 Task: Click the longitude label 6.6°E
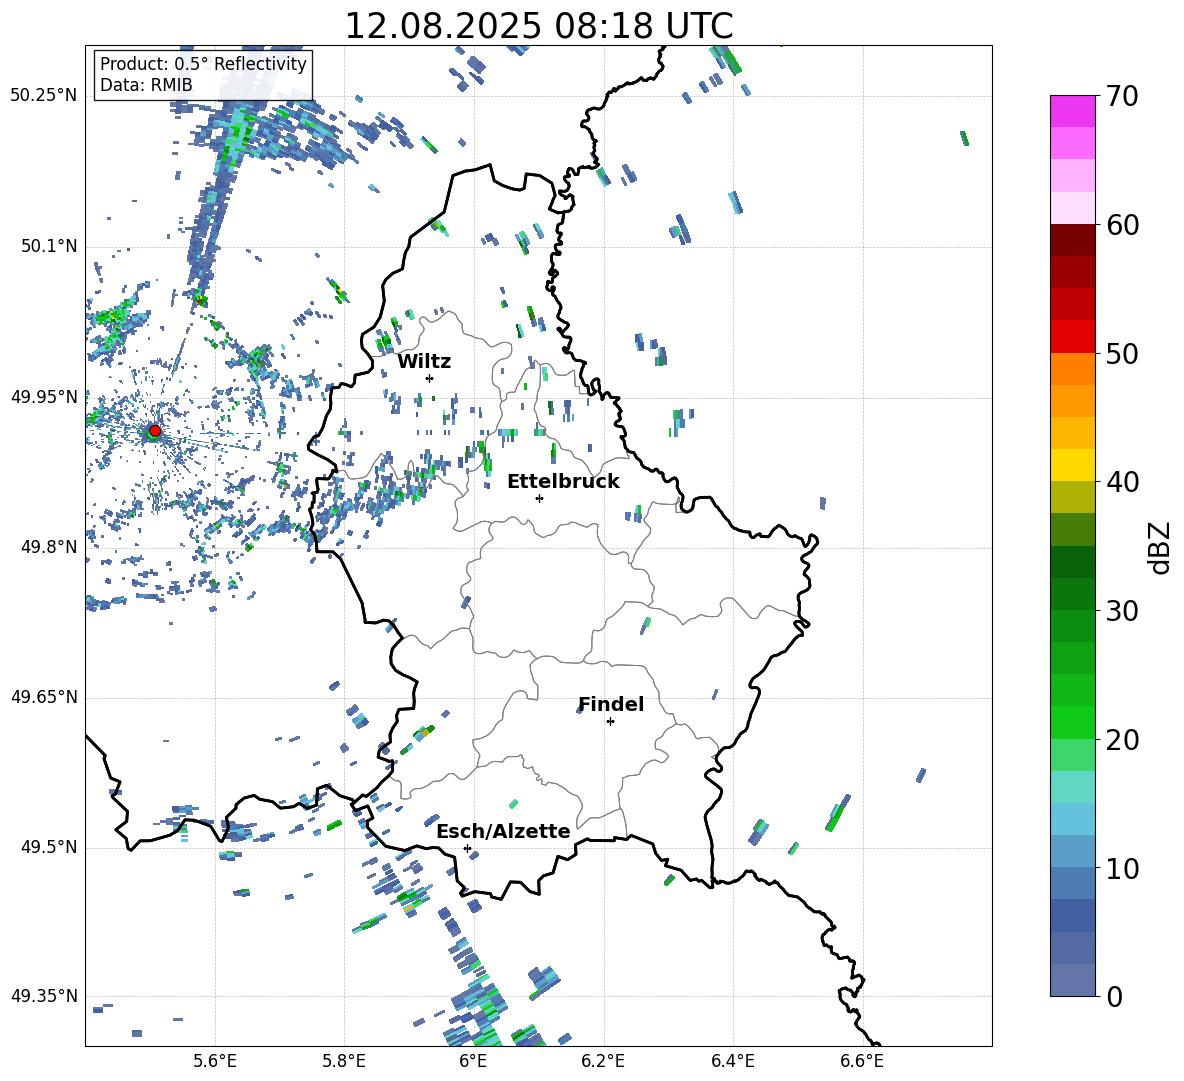point(862,1061)
